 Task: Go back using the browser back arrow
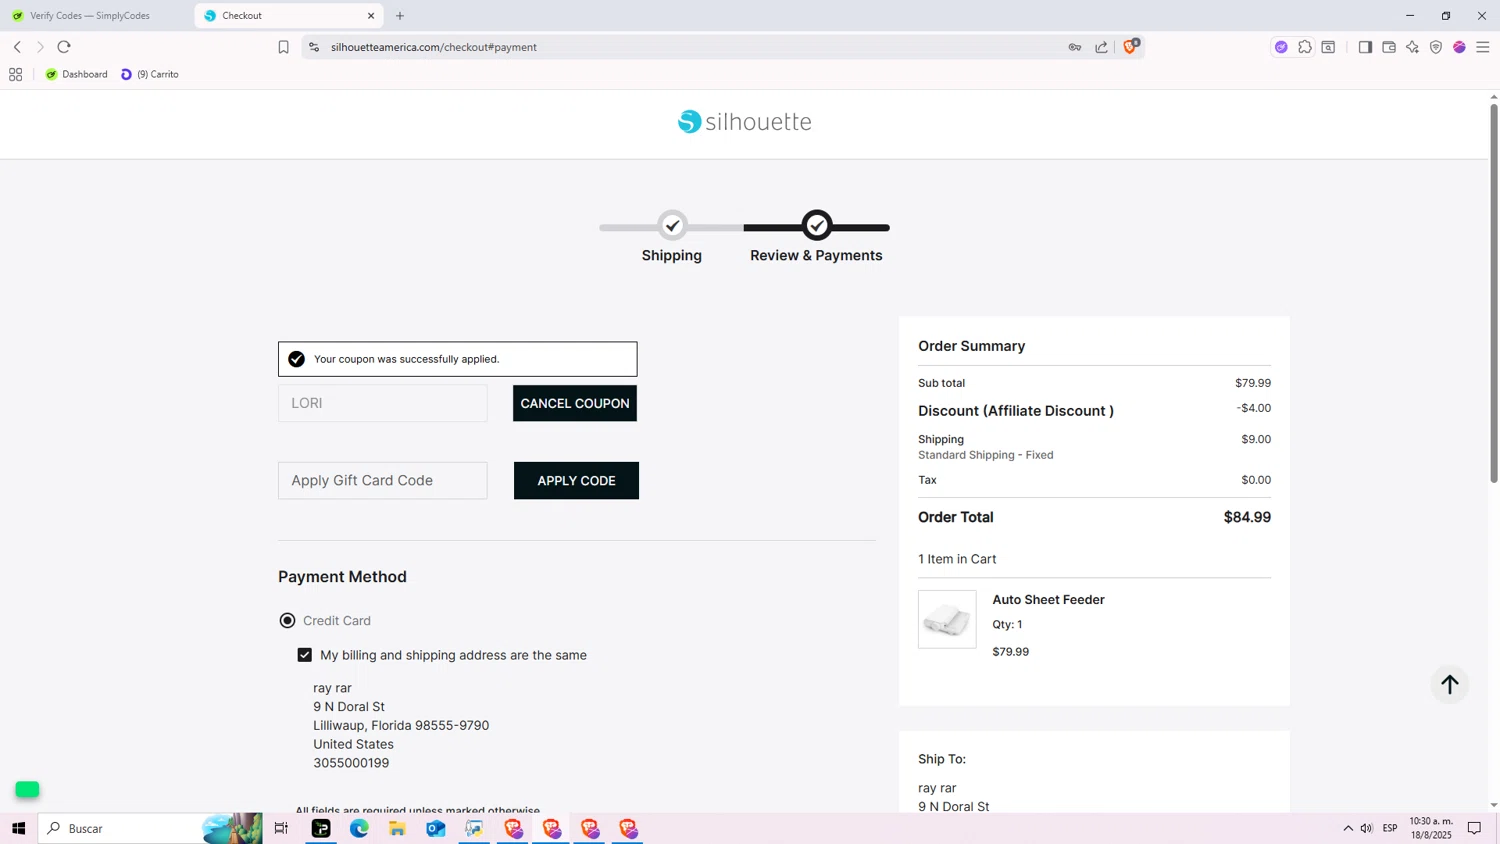tap(17, 47)
